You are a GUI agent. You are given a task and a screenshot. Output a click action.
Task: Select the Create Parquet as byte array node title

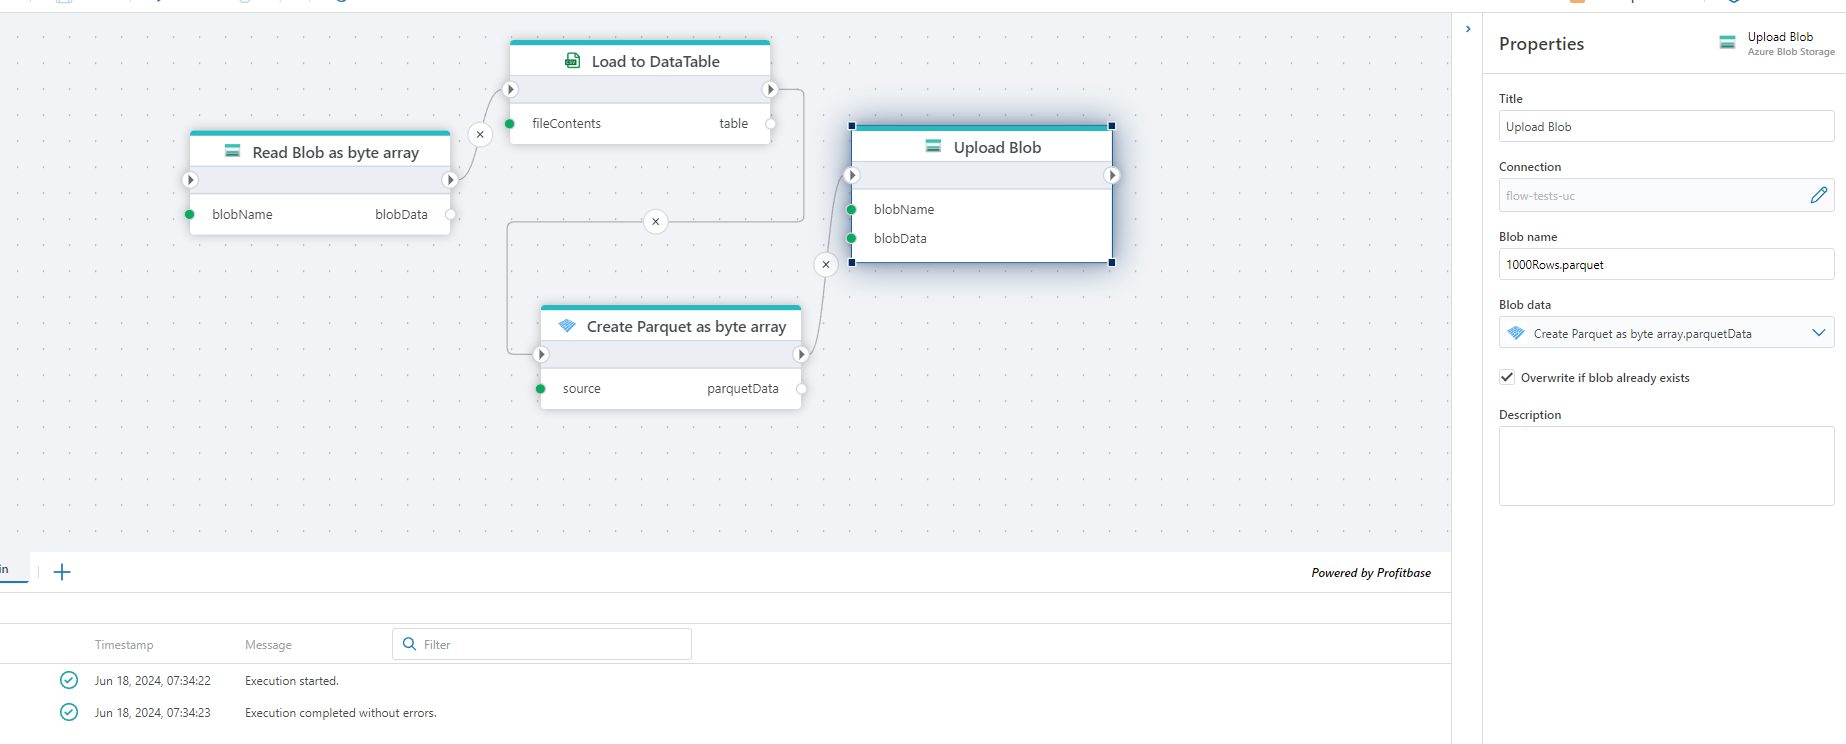(x=686, y=326)
